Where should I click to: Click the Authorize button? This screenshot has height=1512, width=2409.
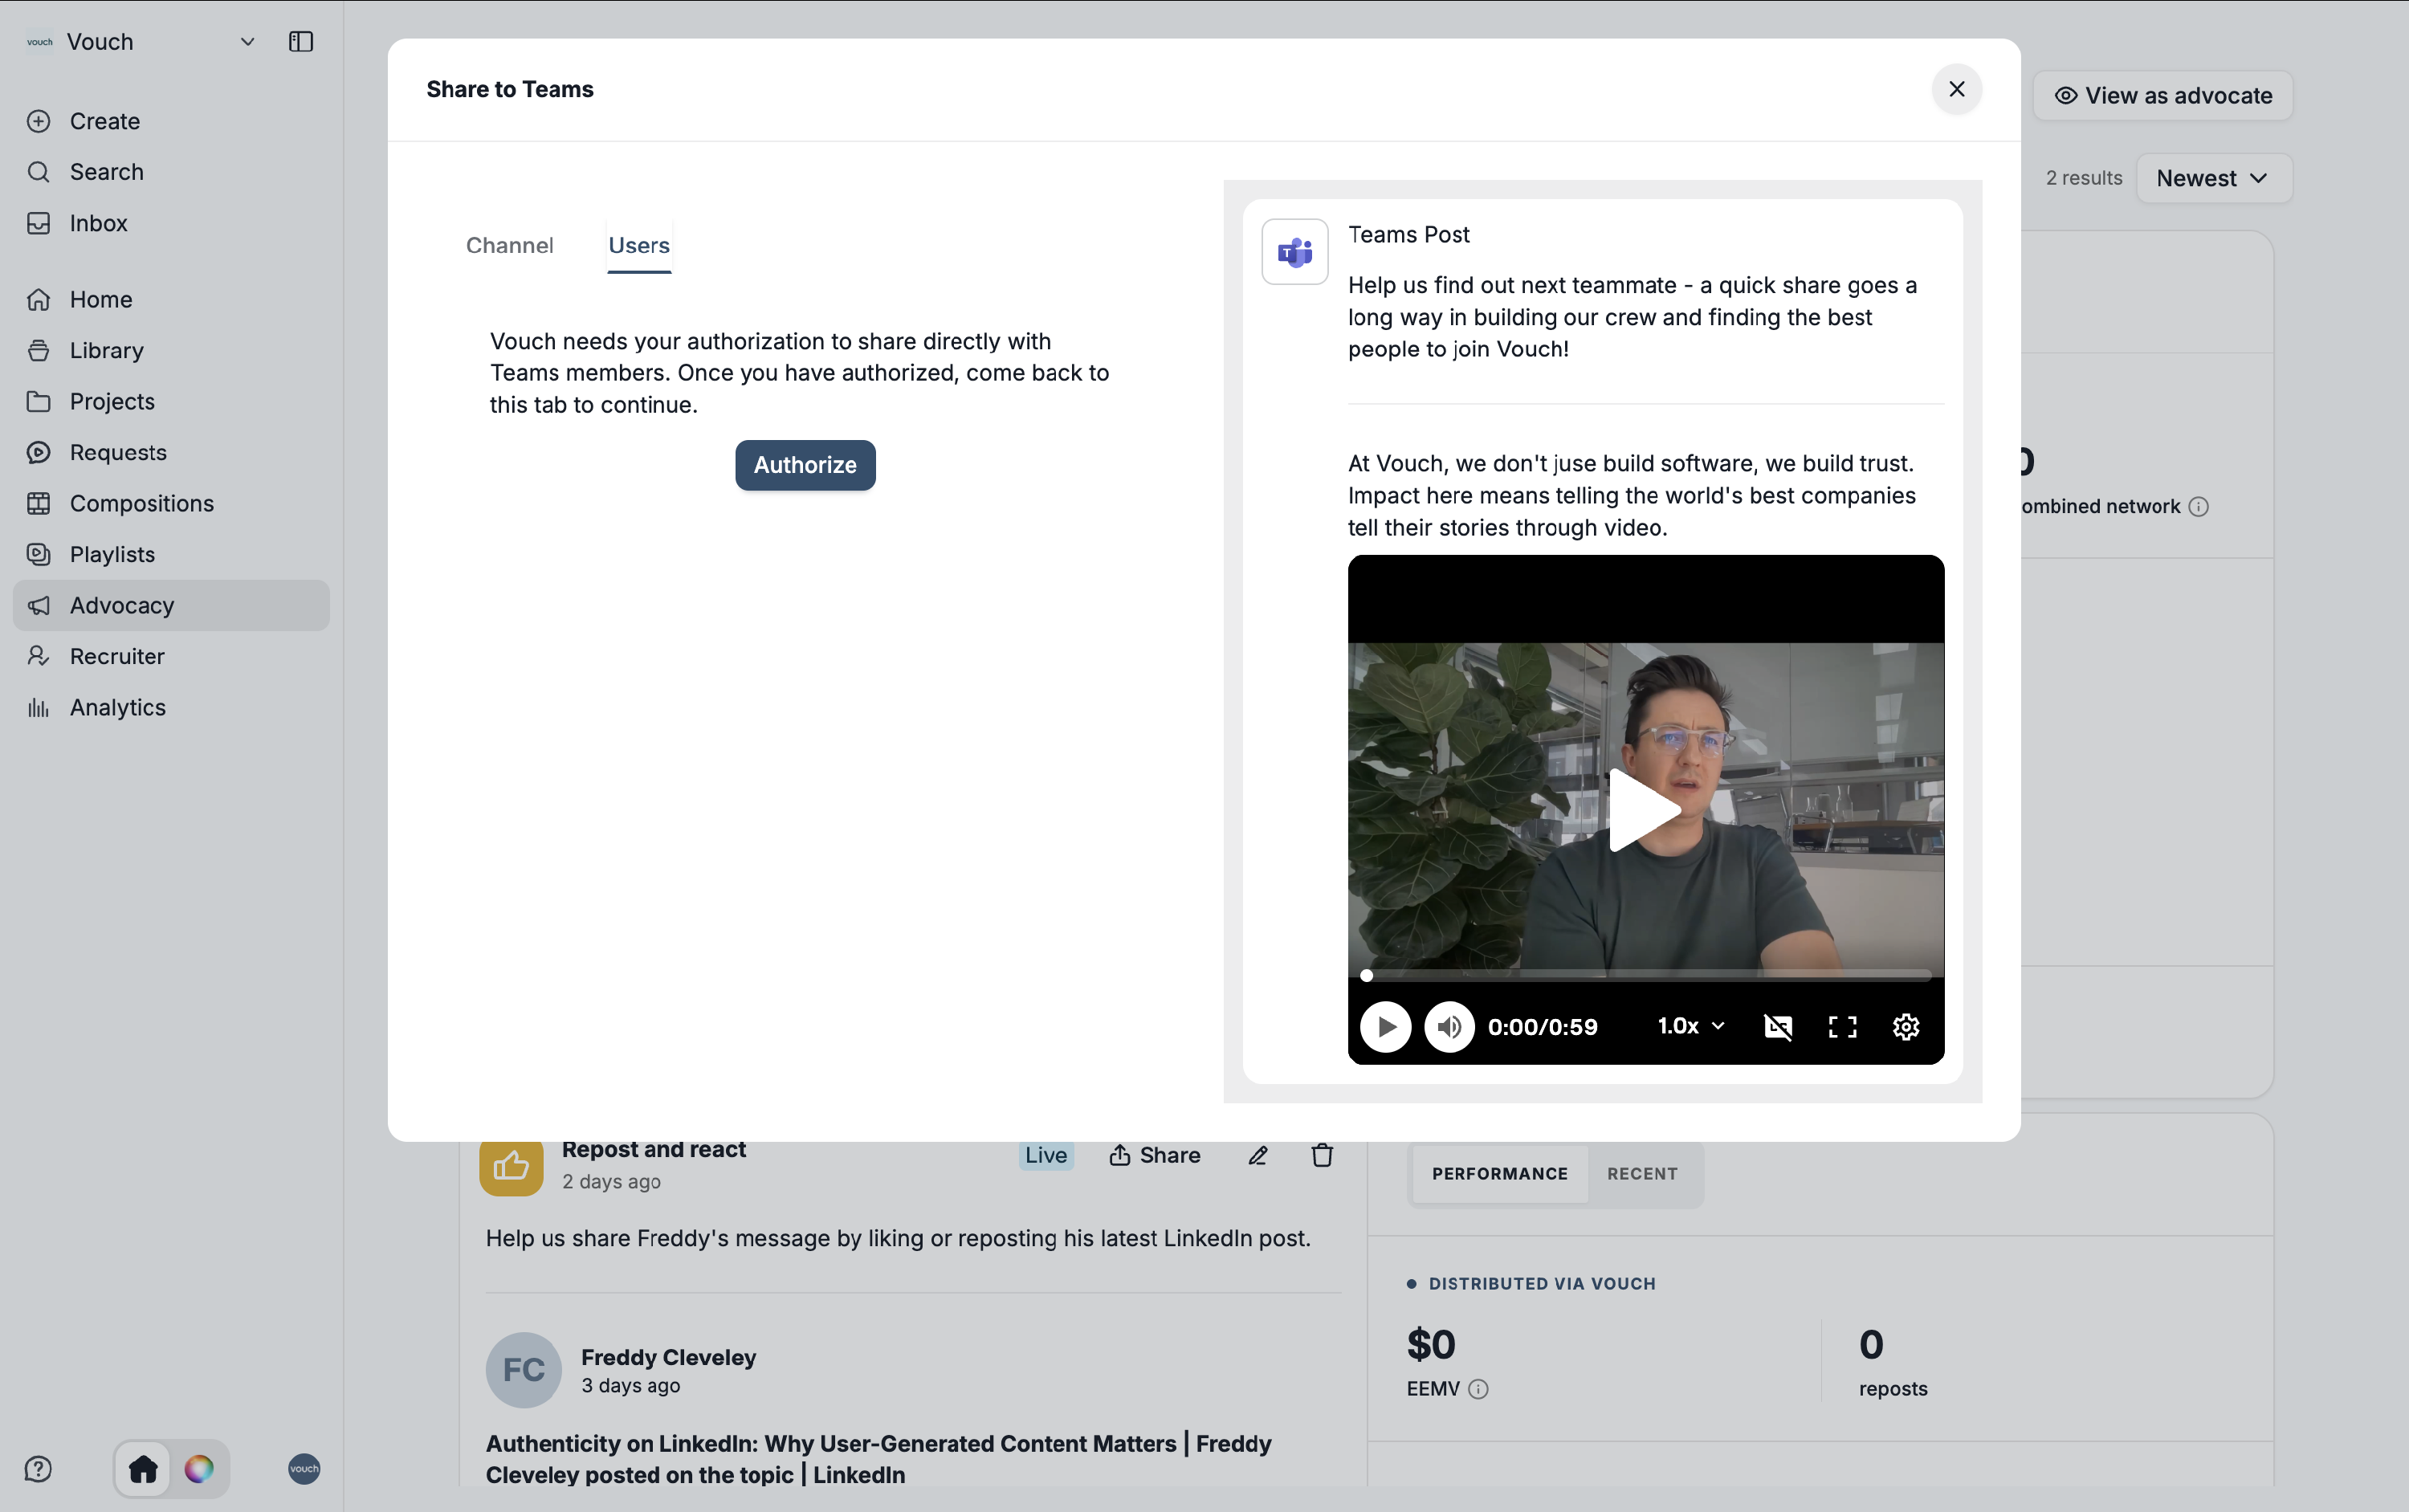pos(805,465)
